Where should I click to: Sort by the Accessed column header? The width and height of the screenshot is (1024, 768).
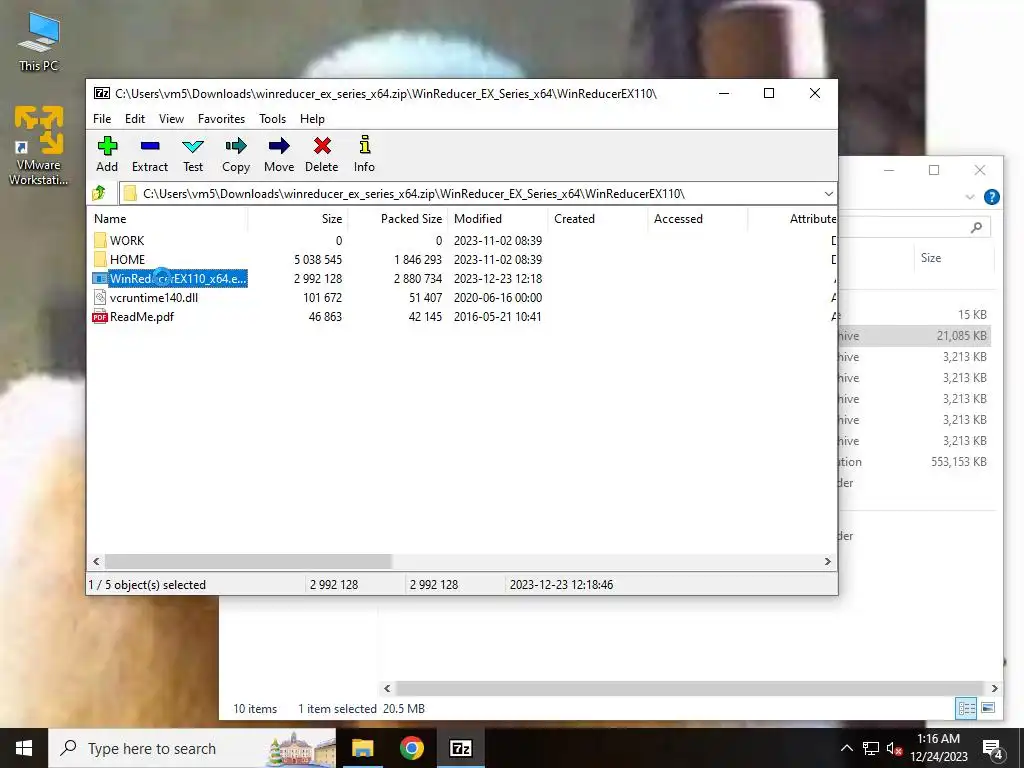tap(697, 219)
